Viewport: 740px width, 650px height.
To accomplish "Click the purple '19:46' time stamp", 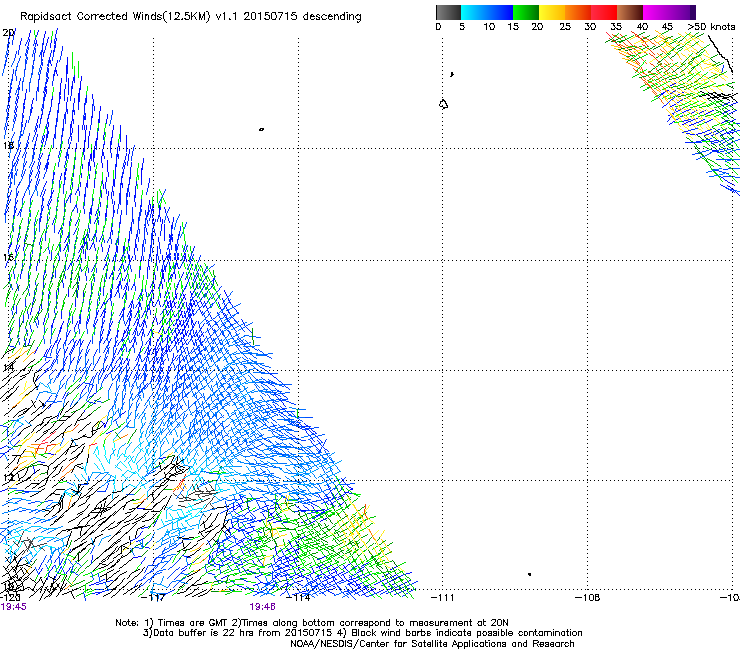I will (262, 607).
